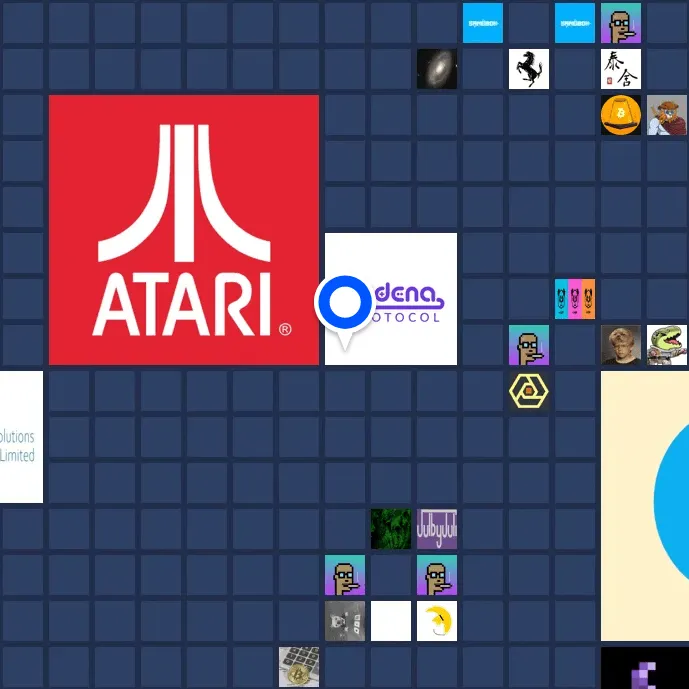Open the red Atari estate on the map
The image size is (689, 689).
(184, 230)
